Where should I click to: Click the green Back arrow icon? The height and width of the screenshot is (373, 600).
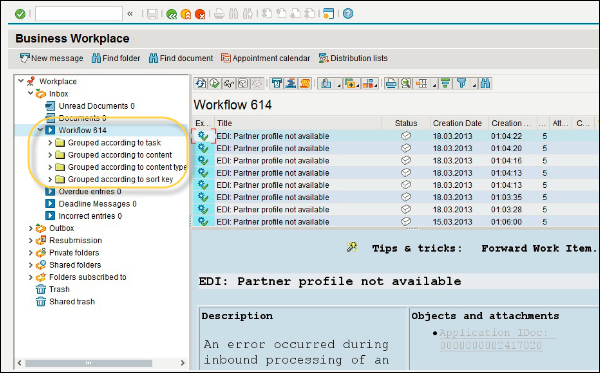172,14
